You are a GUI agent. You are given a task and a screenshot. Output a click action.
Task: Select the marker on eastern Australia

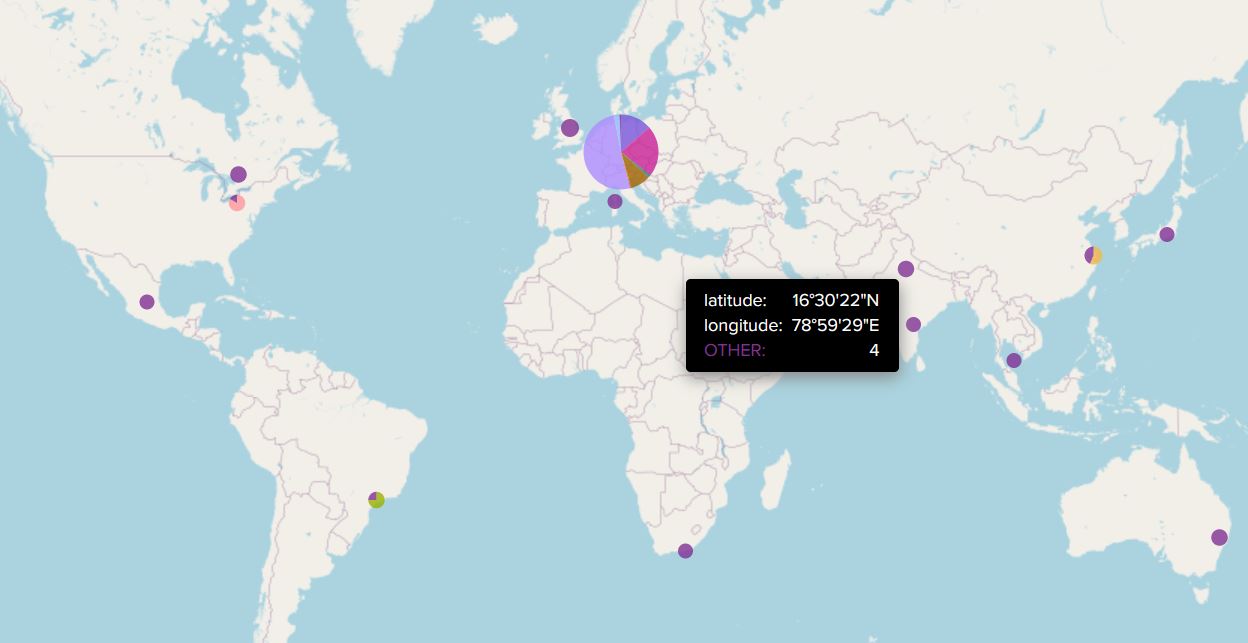(x=1218, y=536)
